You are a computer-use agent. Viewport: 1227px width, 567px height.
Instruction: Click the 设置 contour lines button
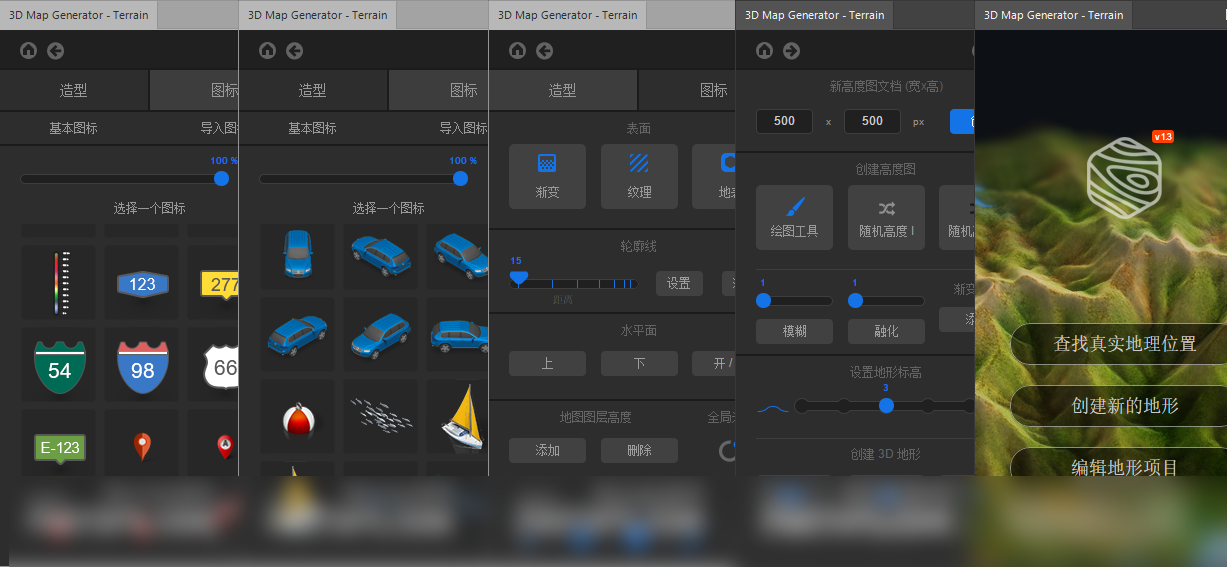tap(679, 283)
